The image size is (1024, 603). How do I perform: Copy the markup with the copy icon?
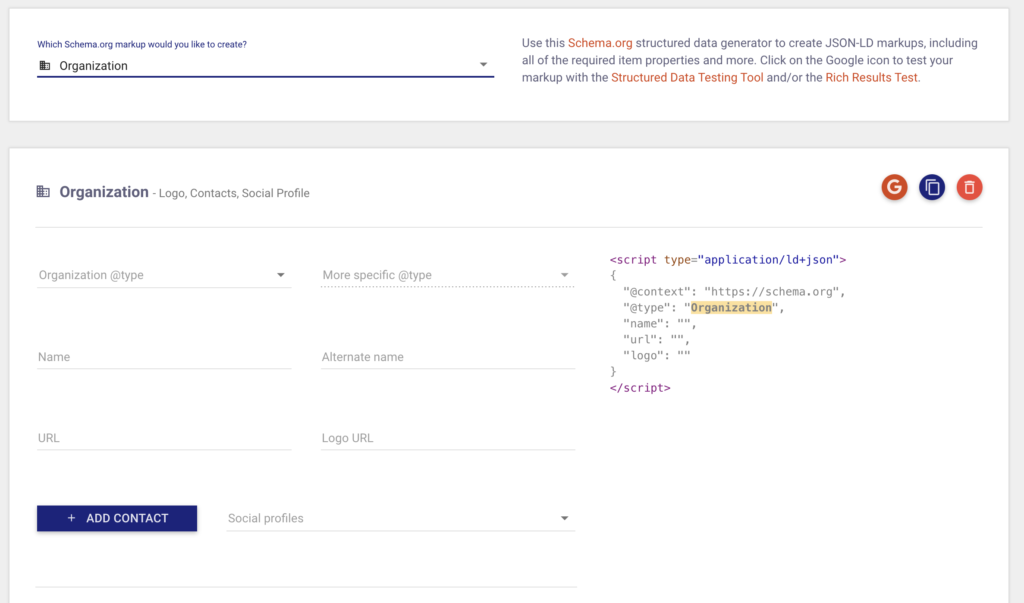pos(932,187)
